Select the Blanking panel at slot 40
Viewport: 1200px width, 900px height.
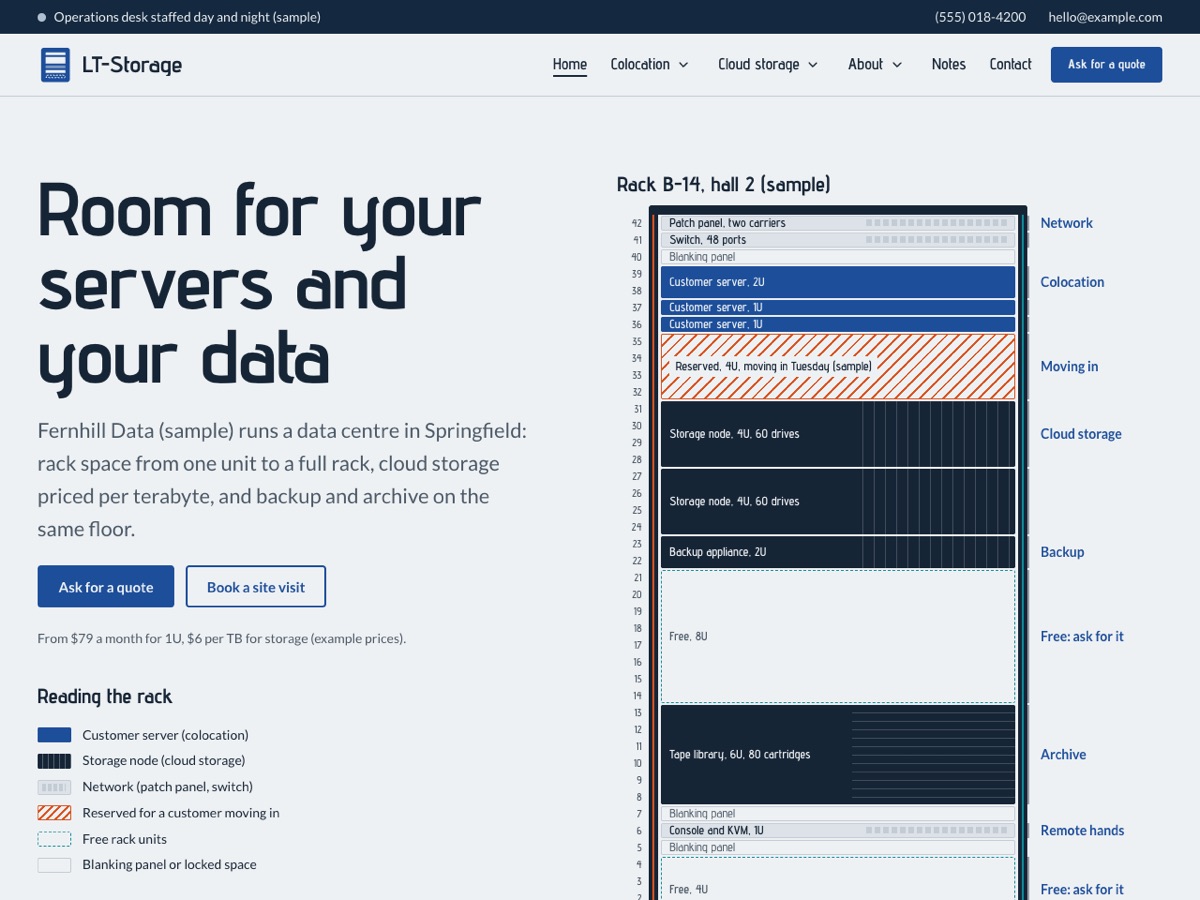(x=838, y=257)
